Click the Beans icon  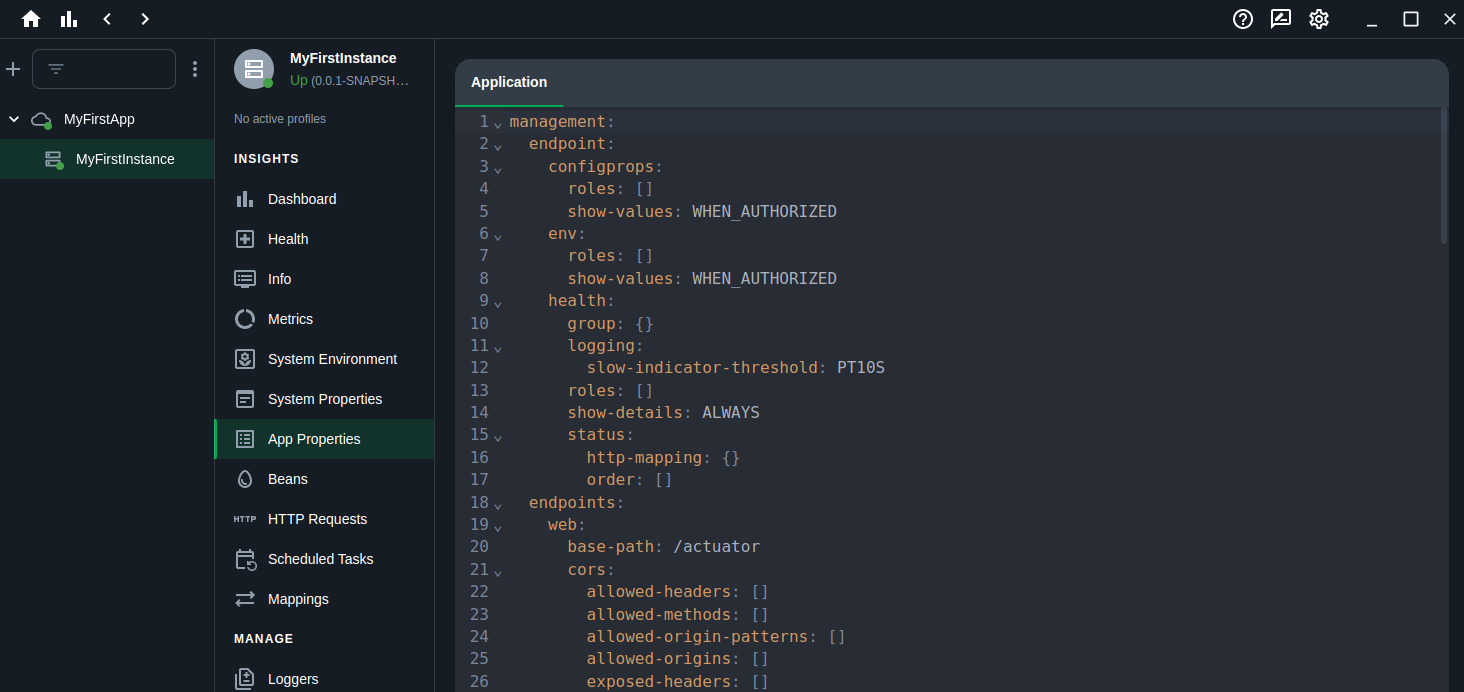(x=245, y=479)
